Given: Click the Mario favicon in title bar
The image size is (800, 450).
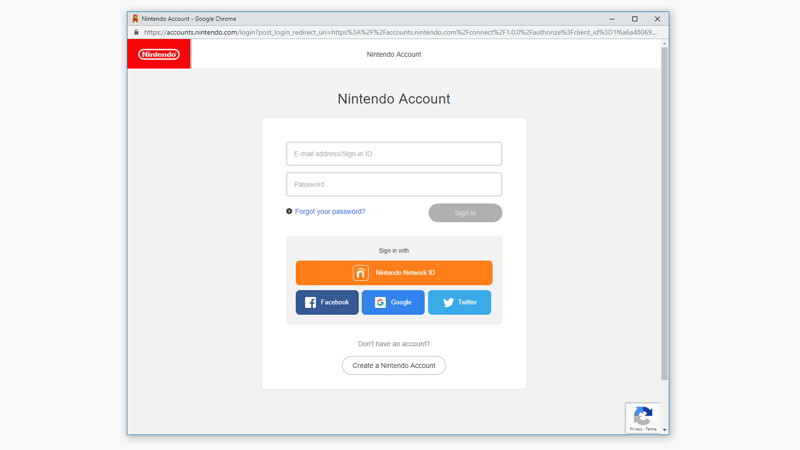Looking at the screenshot, I should 135,18.
